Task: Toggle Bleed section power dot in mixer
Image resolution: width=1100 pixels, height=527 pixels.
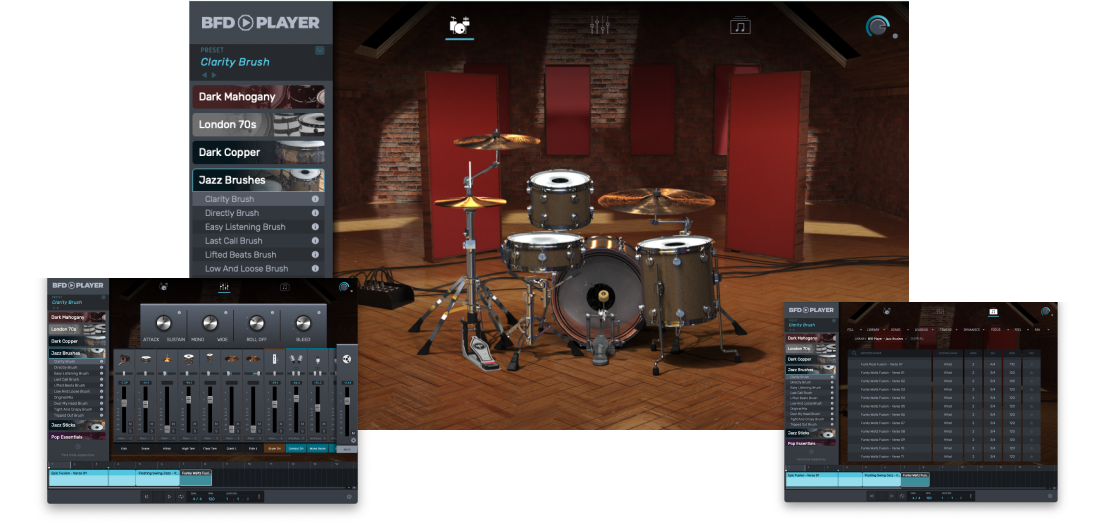Action: [x=318, y=312]
